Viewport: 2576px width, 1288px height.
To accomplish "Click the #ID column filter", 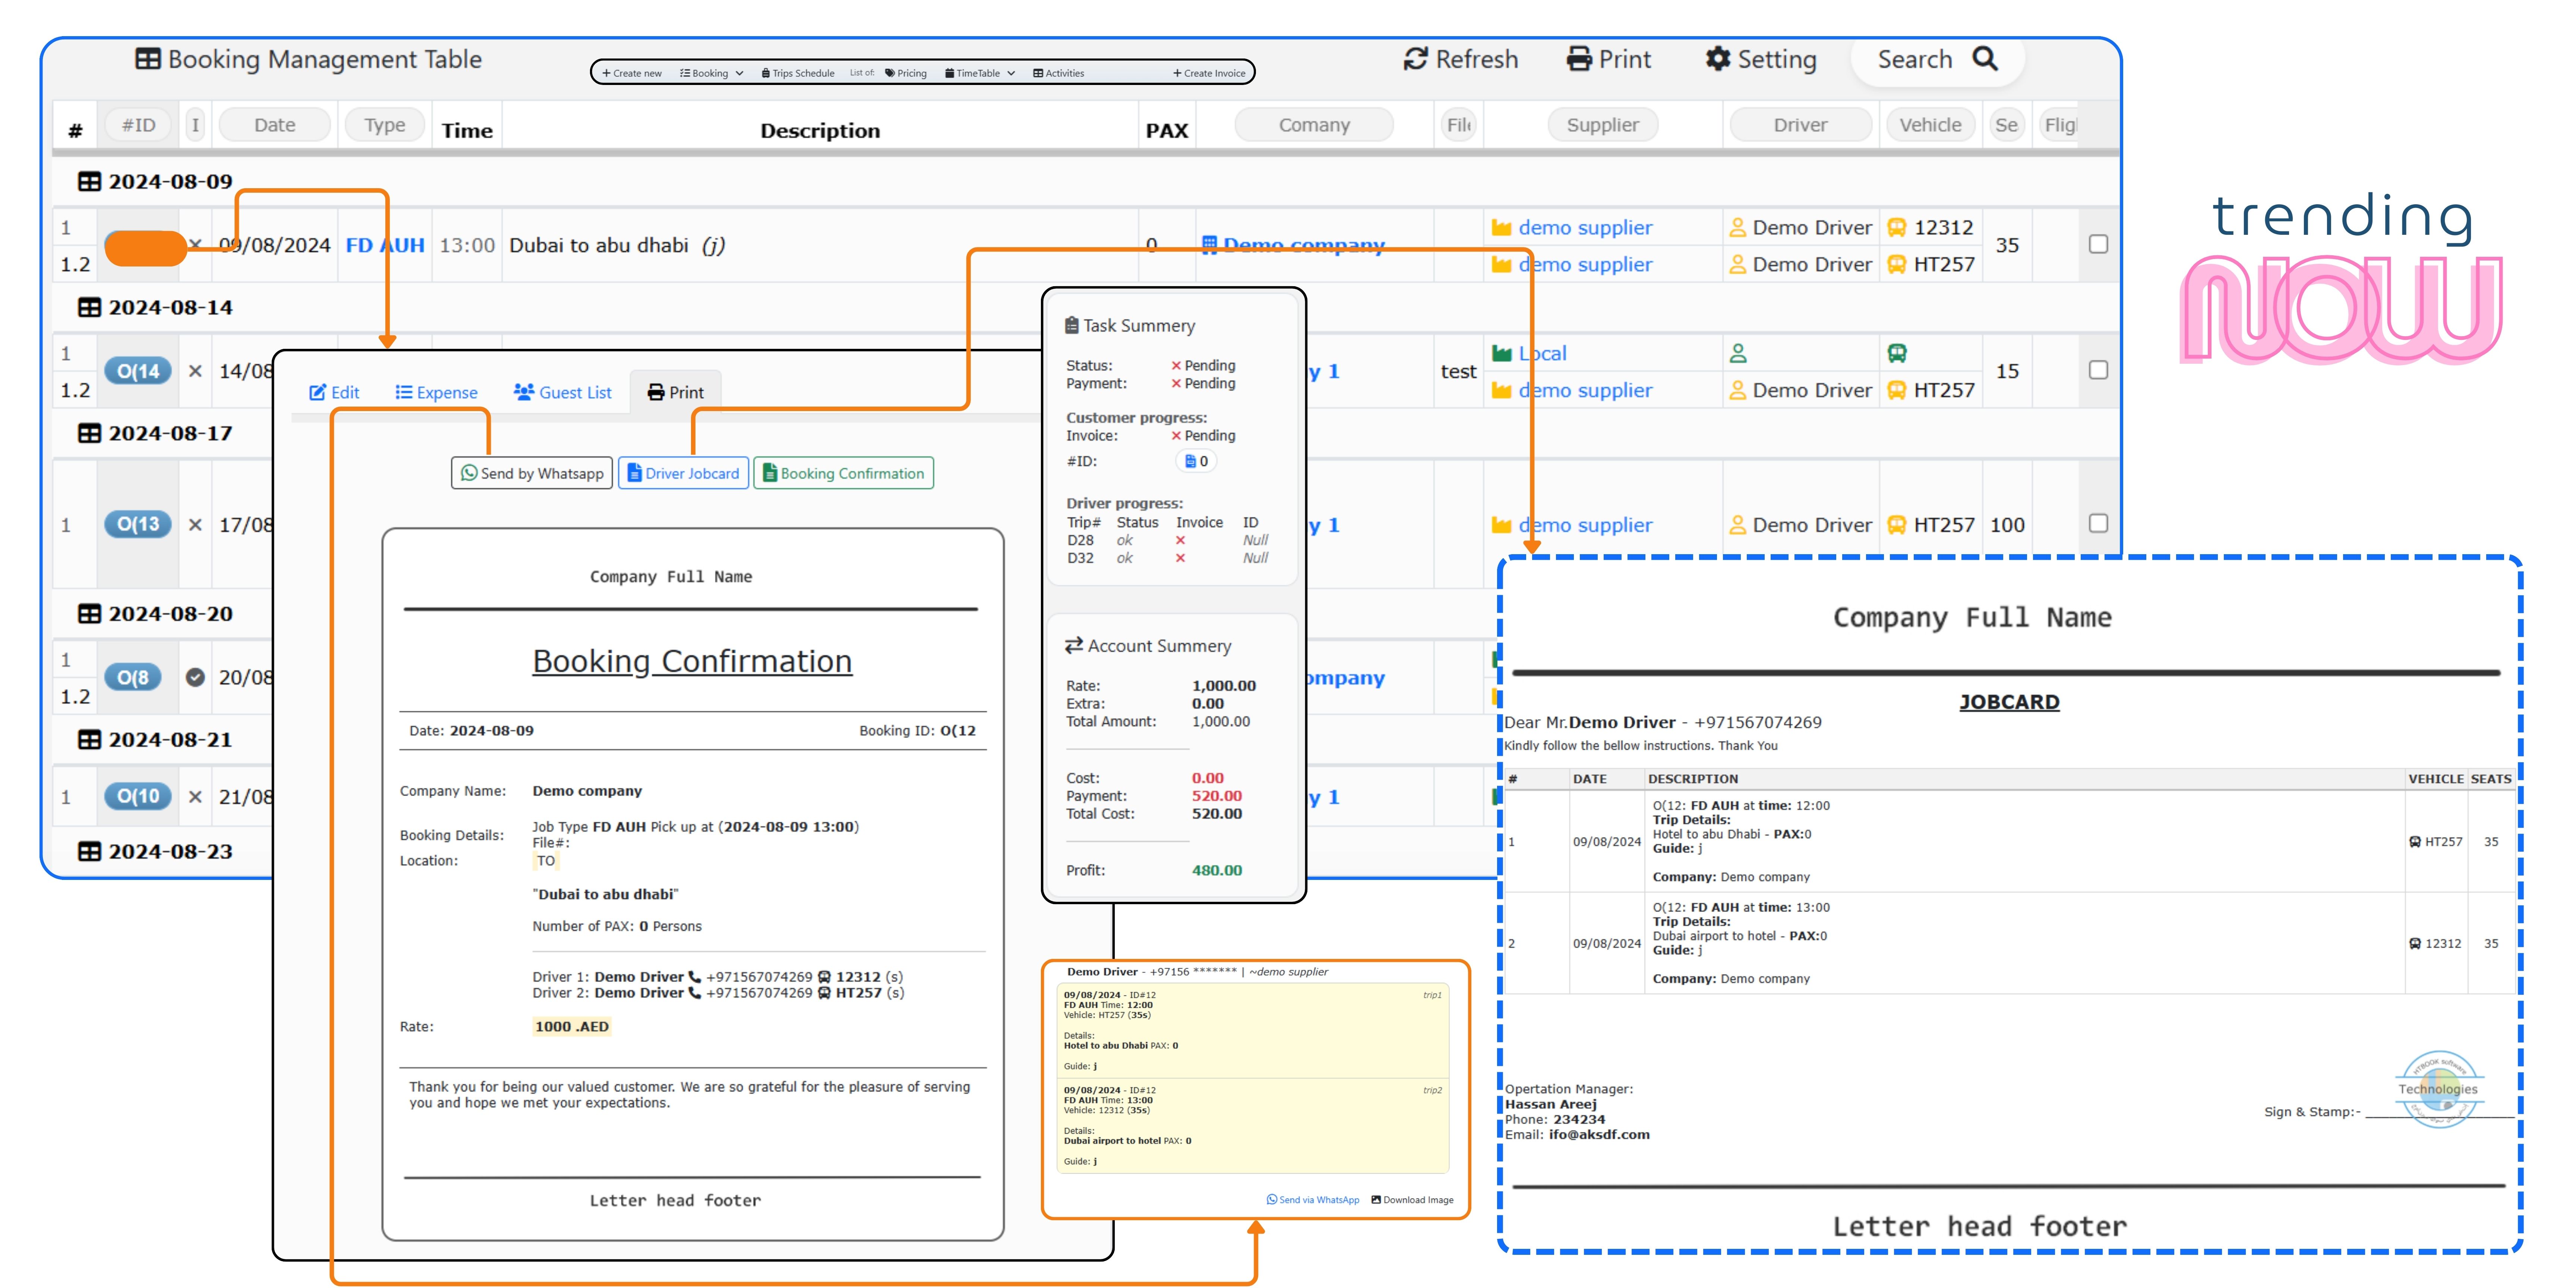I will (x=138, y=125).
